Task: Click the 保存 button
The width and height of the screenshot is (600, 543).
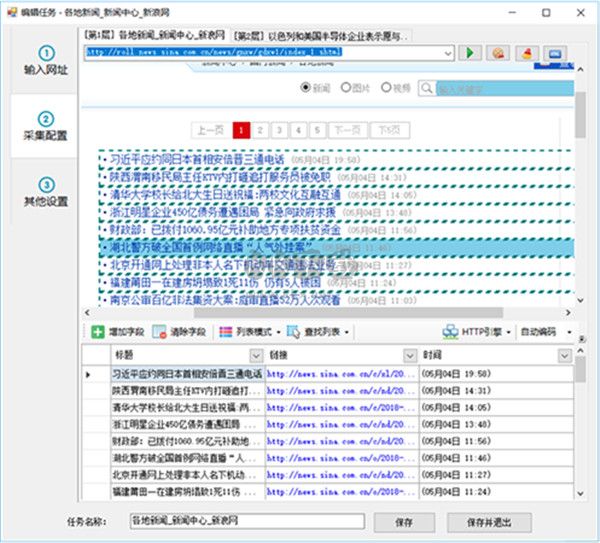Action: coord(404,521)
